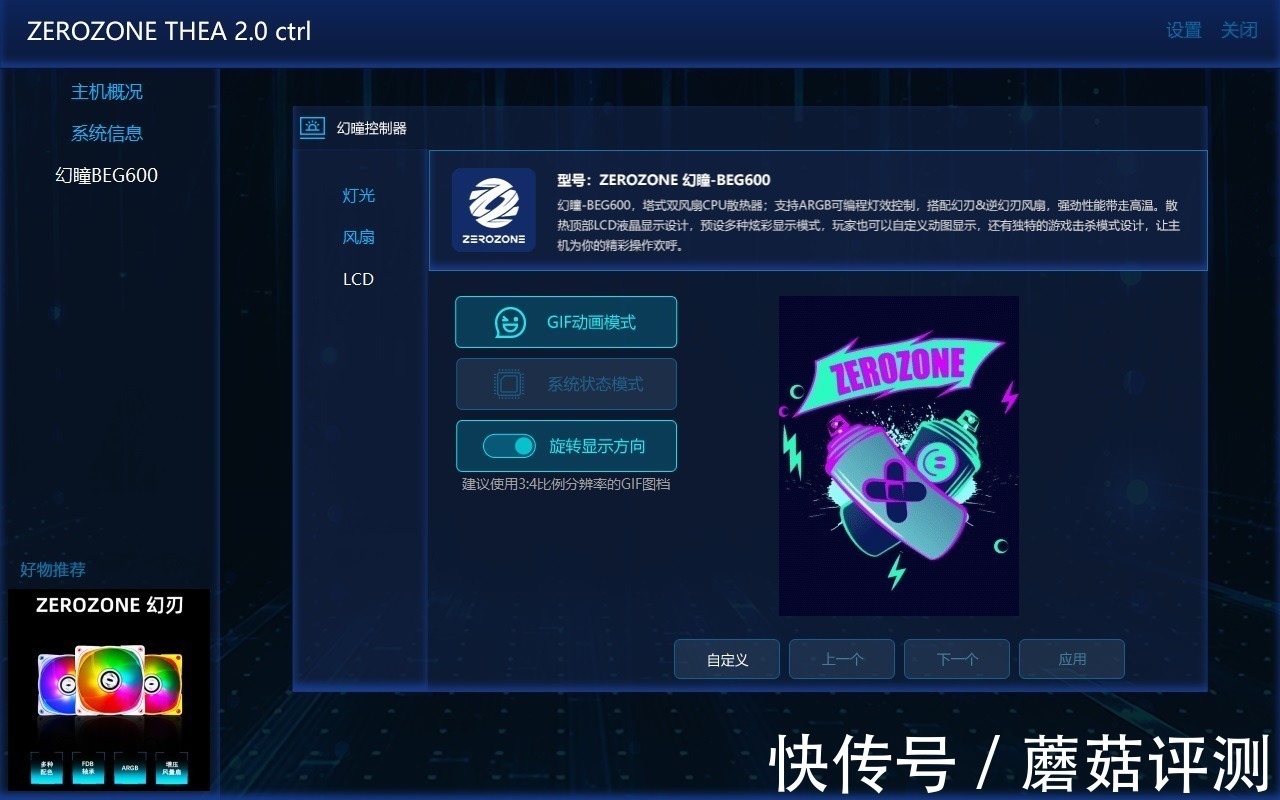Open 设置 in the title bar
This screenshot has width=1280, height=800.
click(1184, 31)
